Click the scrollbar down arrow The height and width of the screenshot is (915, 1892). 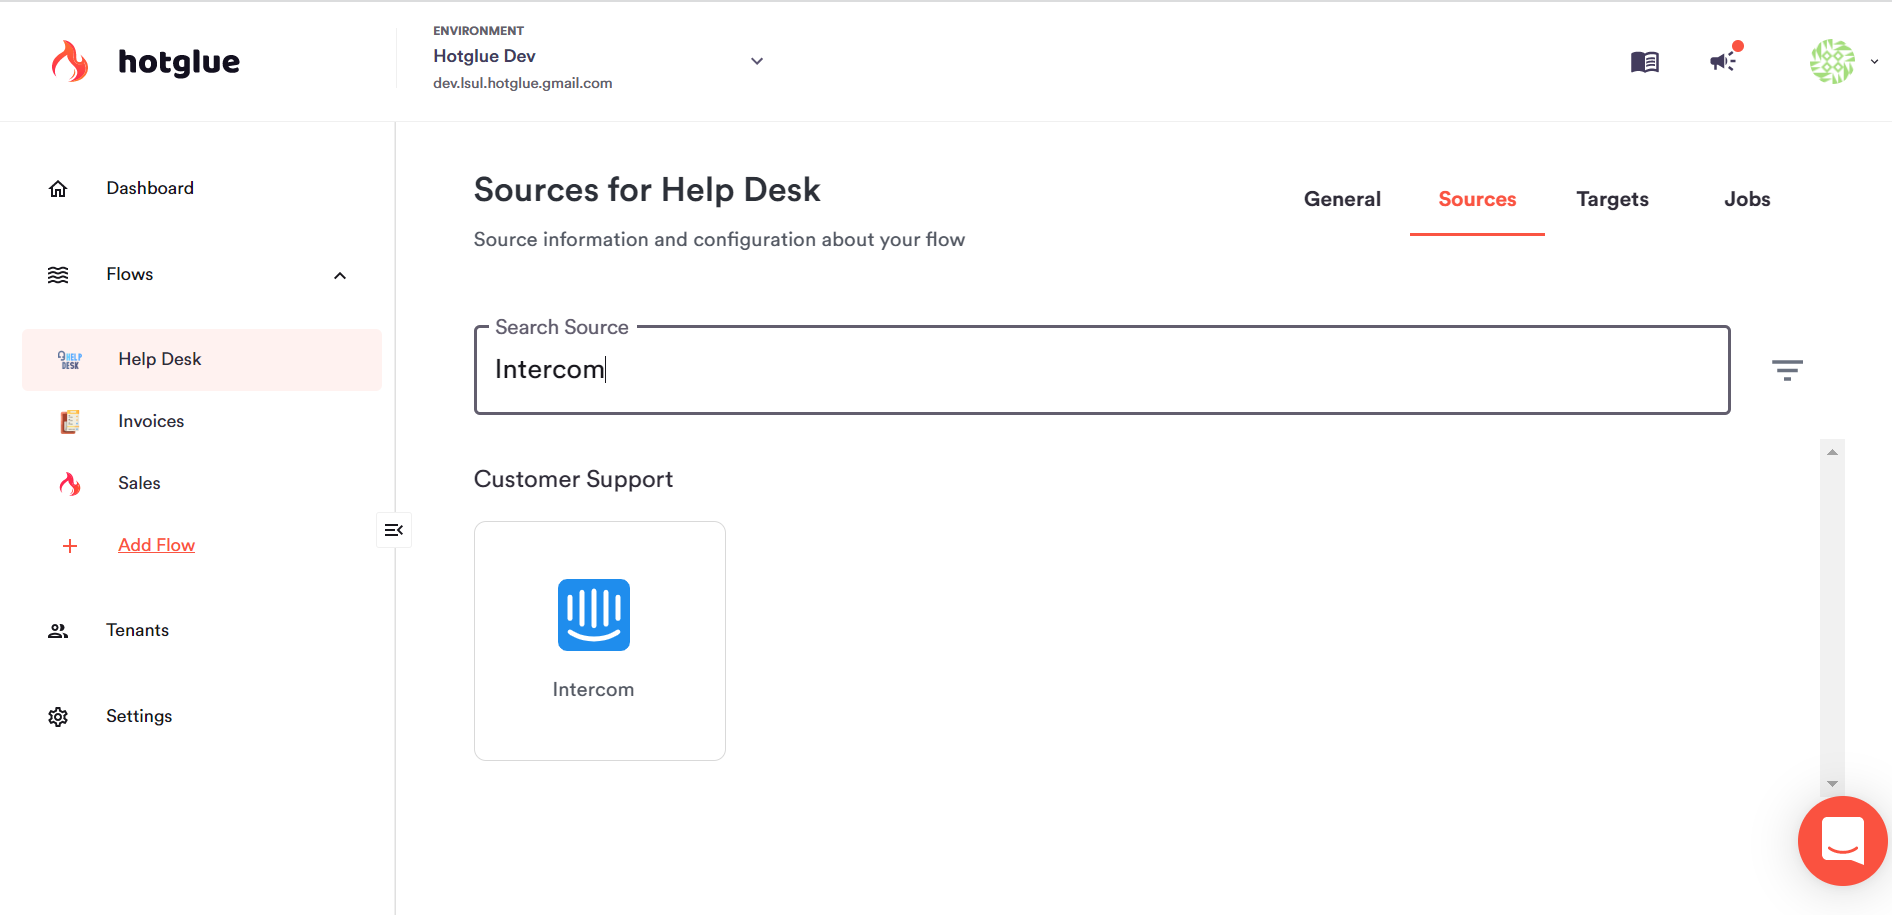coord(1832,784)
